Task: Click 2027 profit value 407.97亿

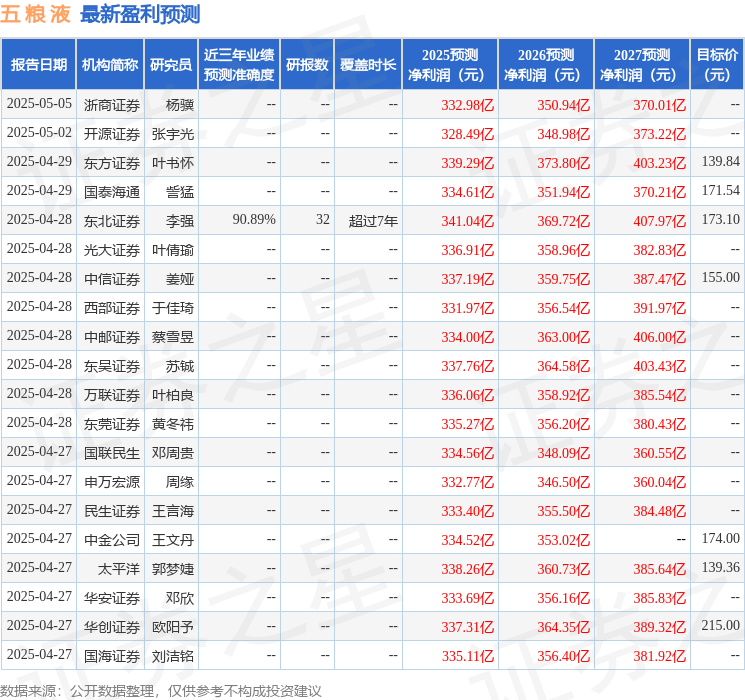Action: click(659, 221)
